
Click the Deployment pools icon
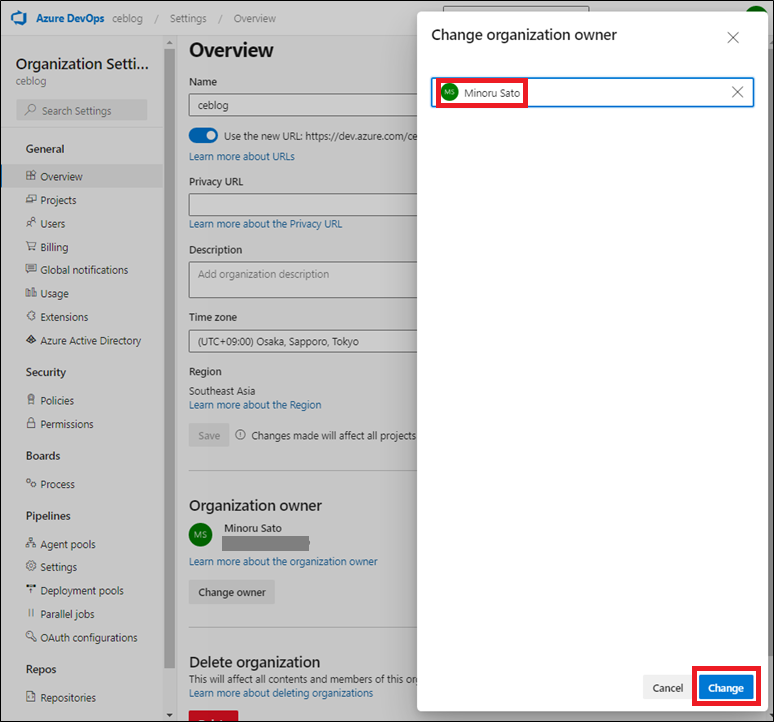coord(31,590)
